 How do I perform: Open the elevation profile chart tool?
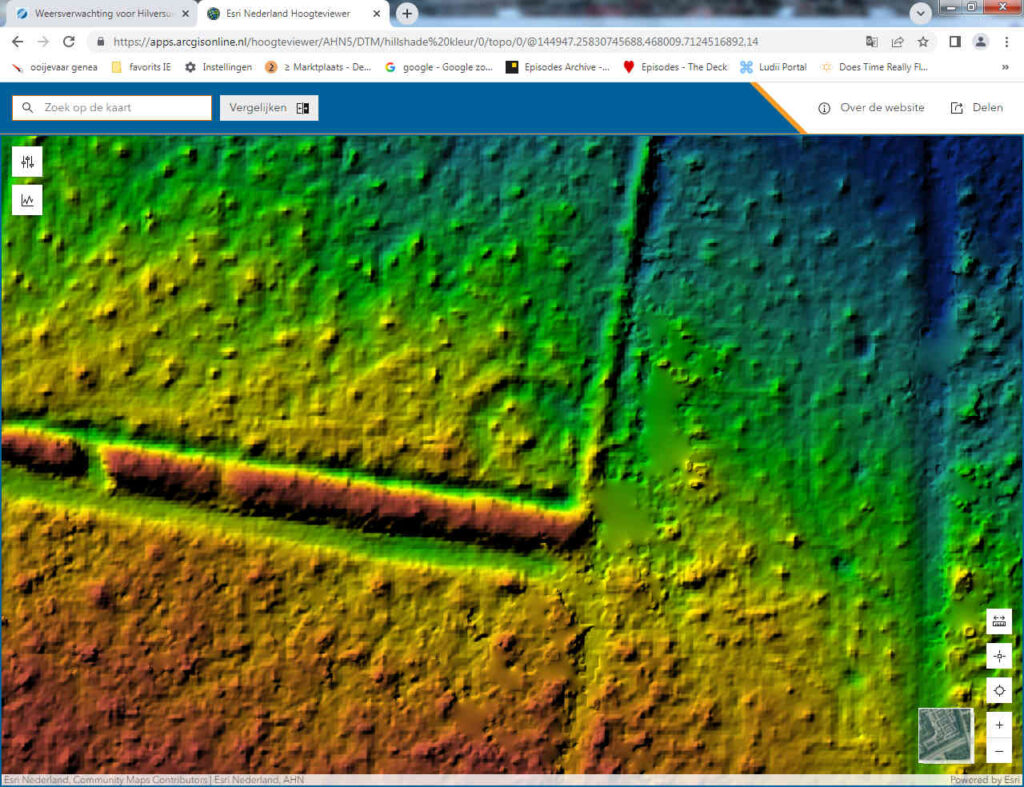click(27, 200)
